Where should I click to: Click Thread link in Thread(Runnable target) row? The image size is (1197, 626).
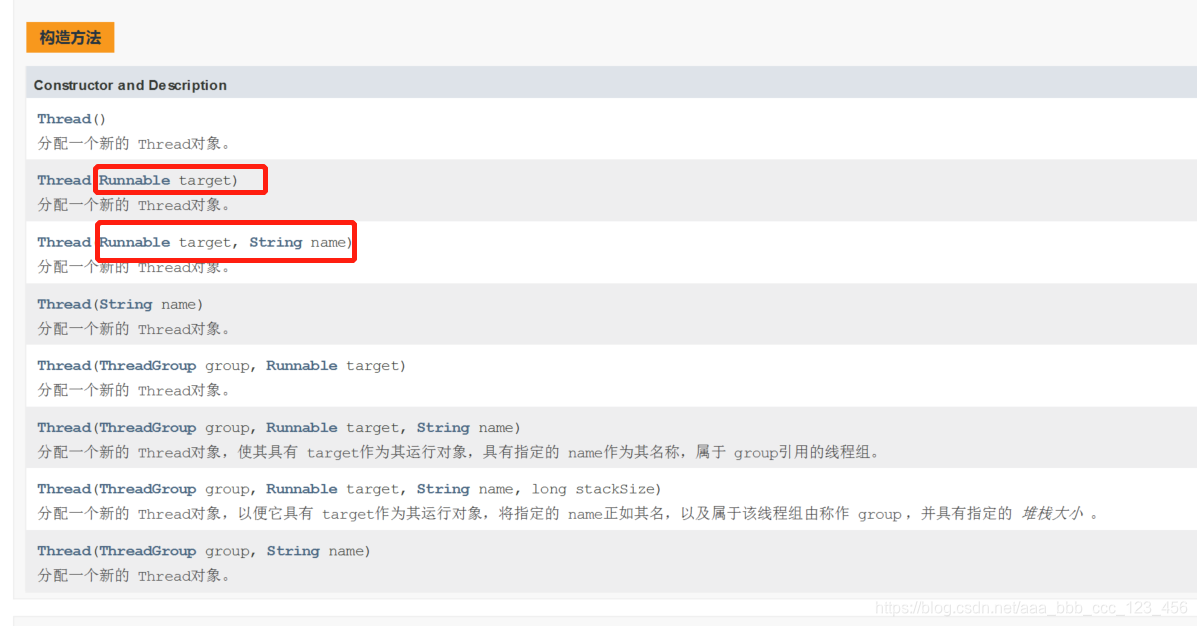64,180
